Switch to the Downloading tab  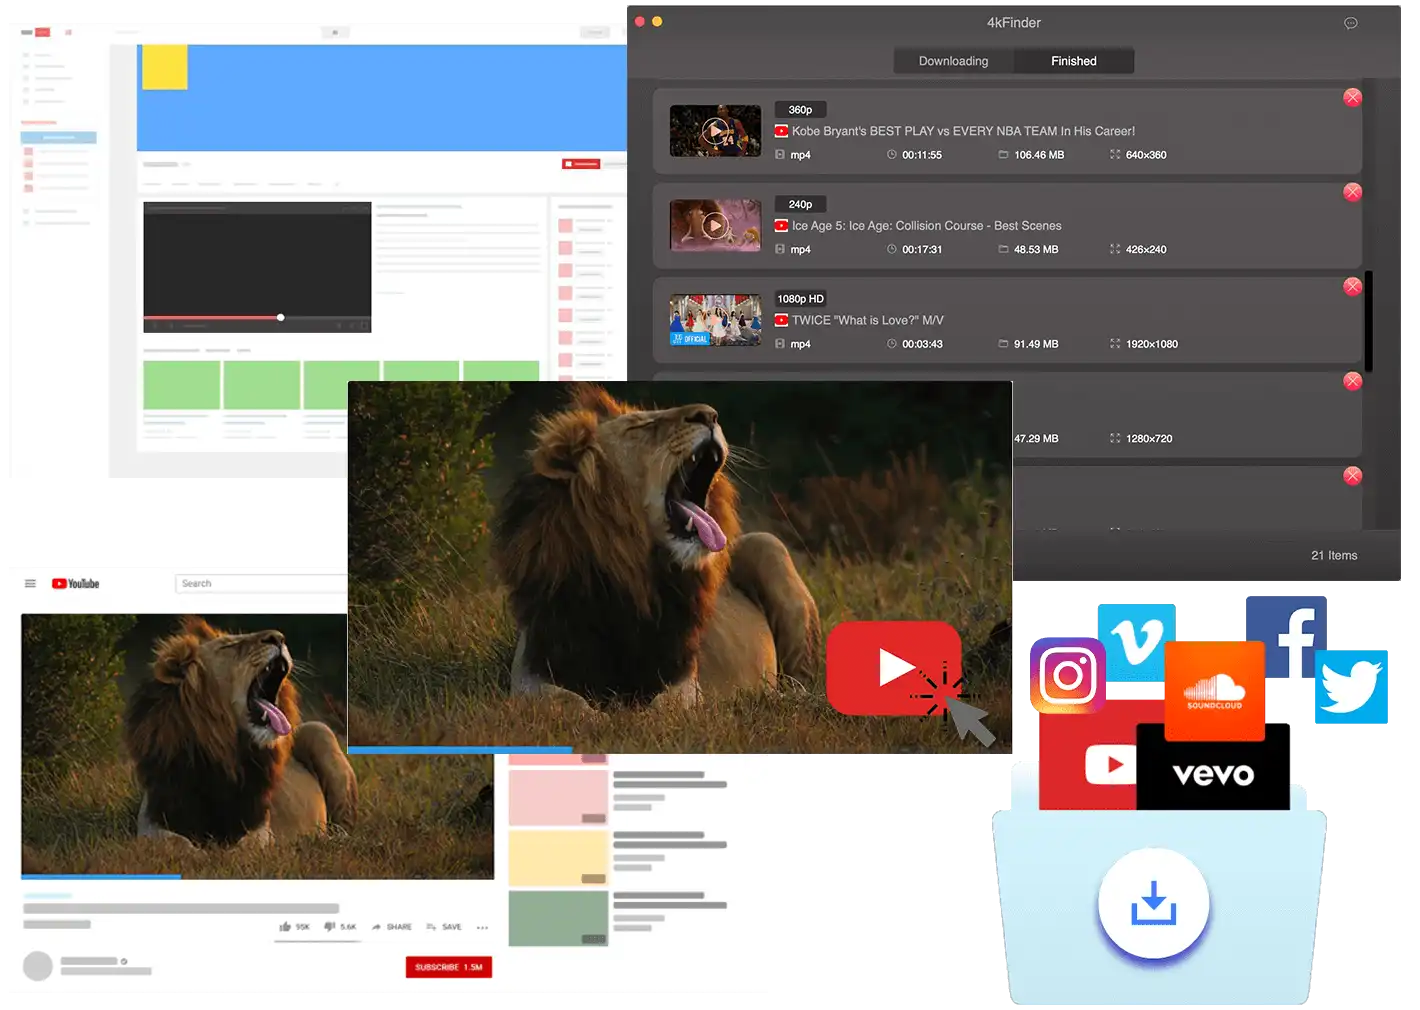pyautogui.click(x=953, y=61)
